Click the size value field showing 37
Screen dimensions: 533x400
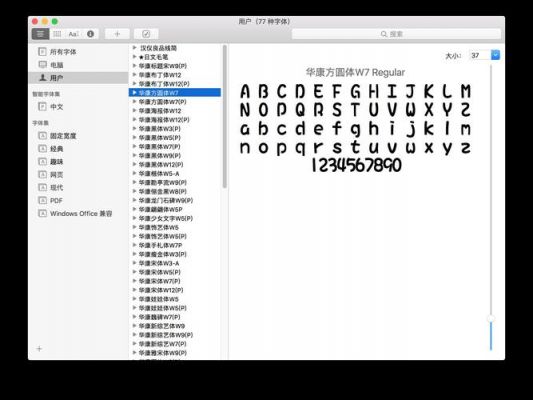480,55
